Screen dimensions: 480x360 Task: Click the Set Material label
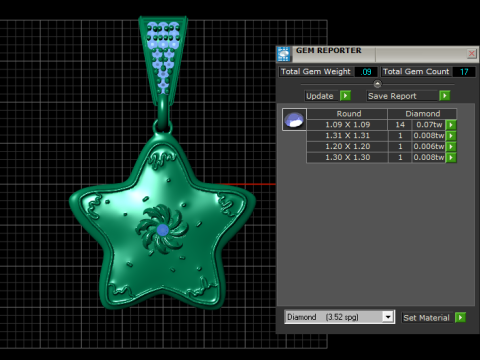[x=426, y=318]
